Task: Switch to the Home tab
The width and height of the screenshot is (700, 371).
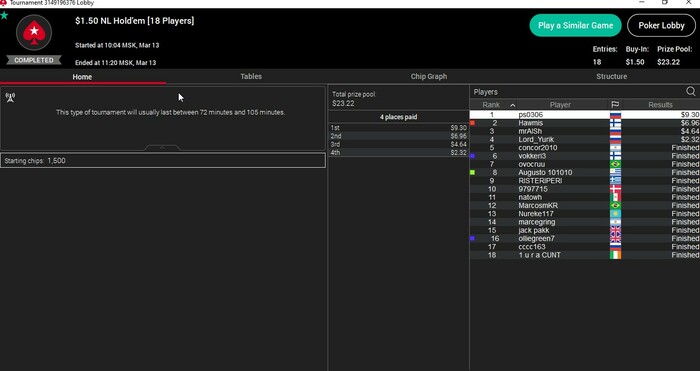Action: pyautogui.click(x=82, y=77)
